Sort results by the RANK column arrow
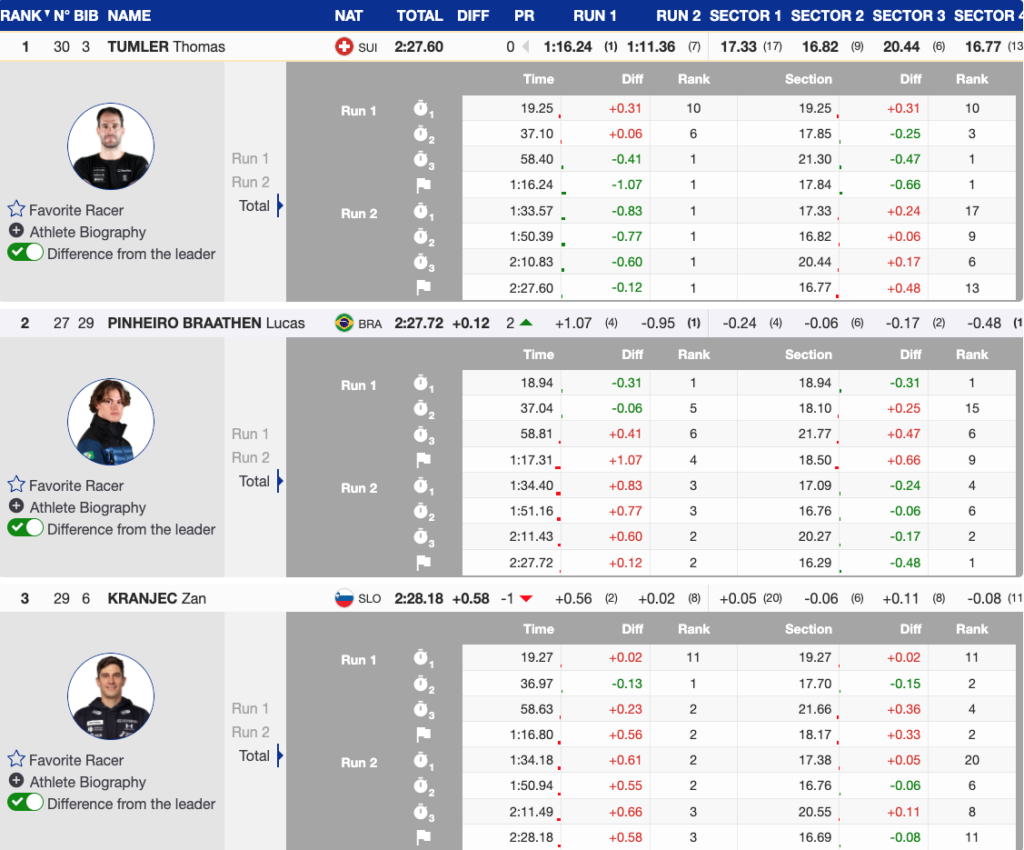The width and height of the screenshot is (1024, 850). (x=46, y=14)
